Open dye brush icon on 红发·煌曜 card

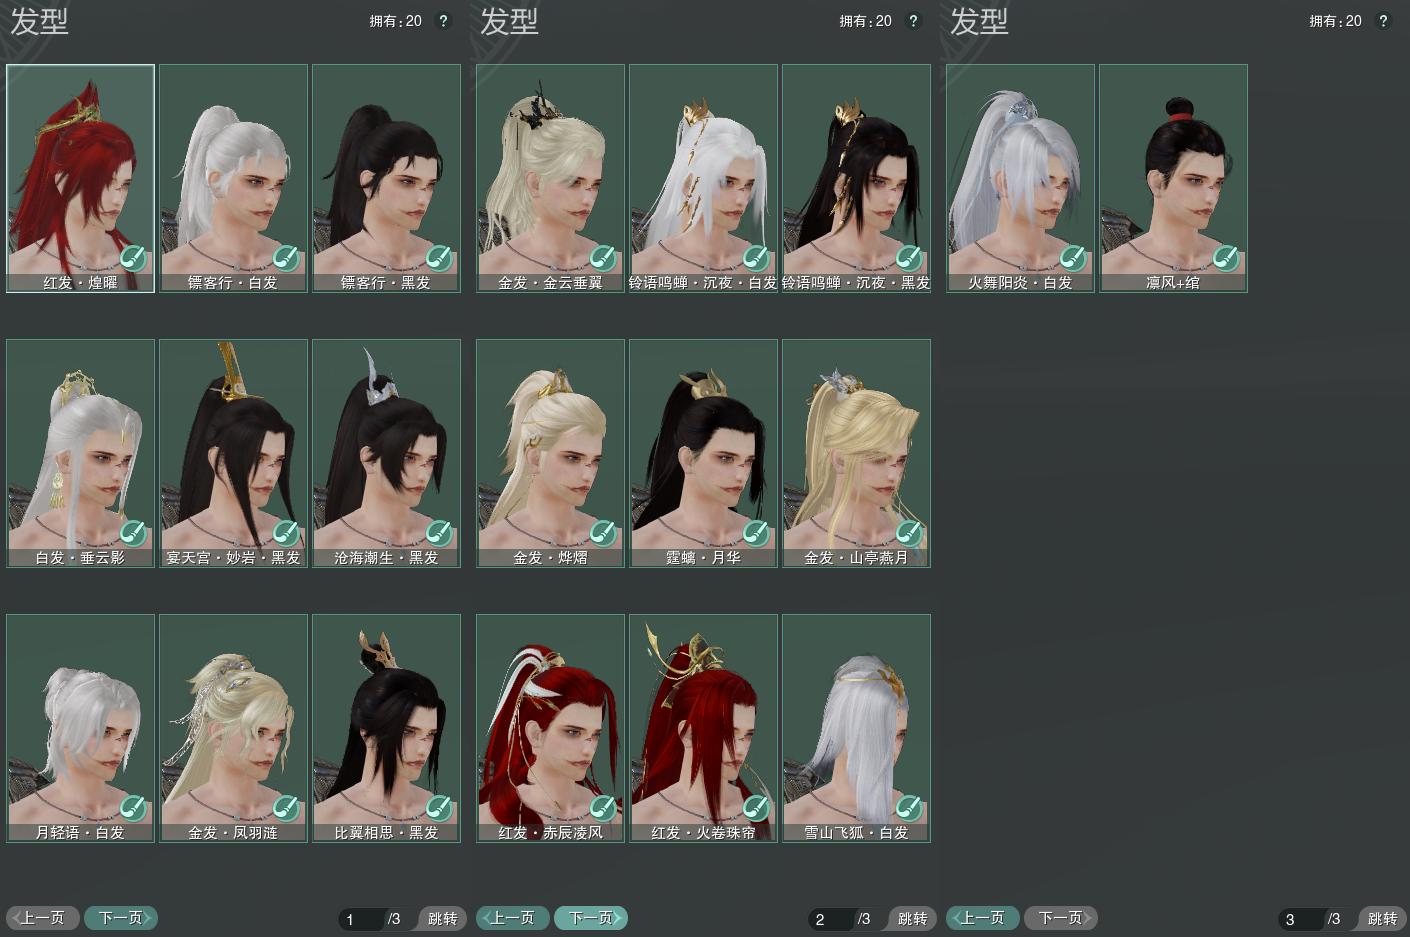pyautogui.click(x=133, y=258)
